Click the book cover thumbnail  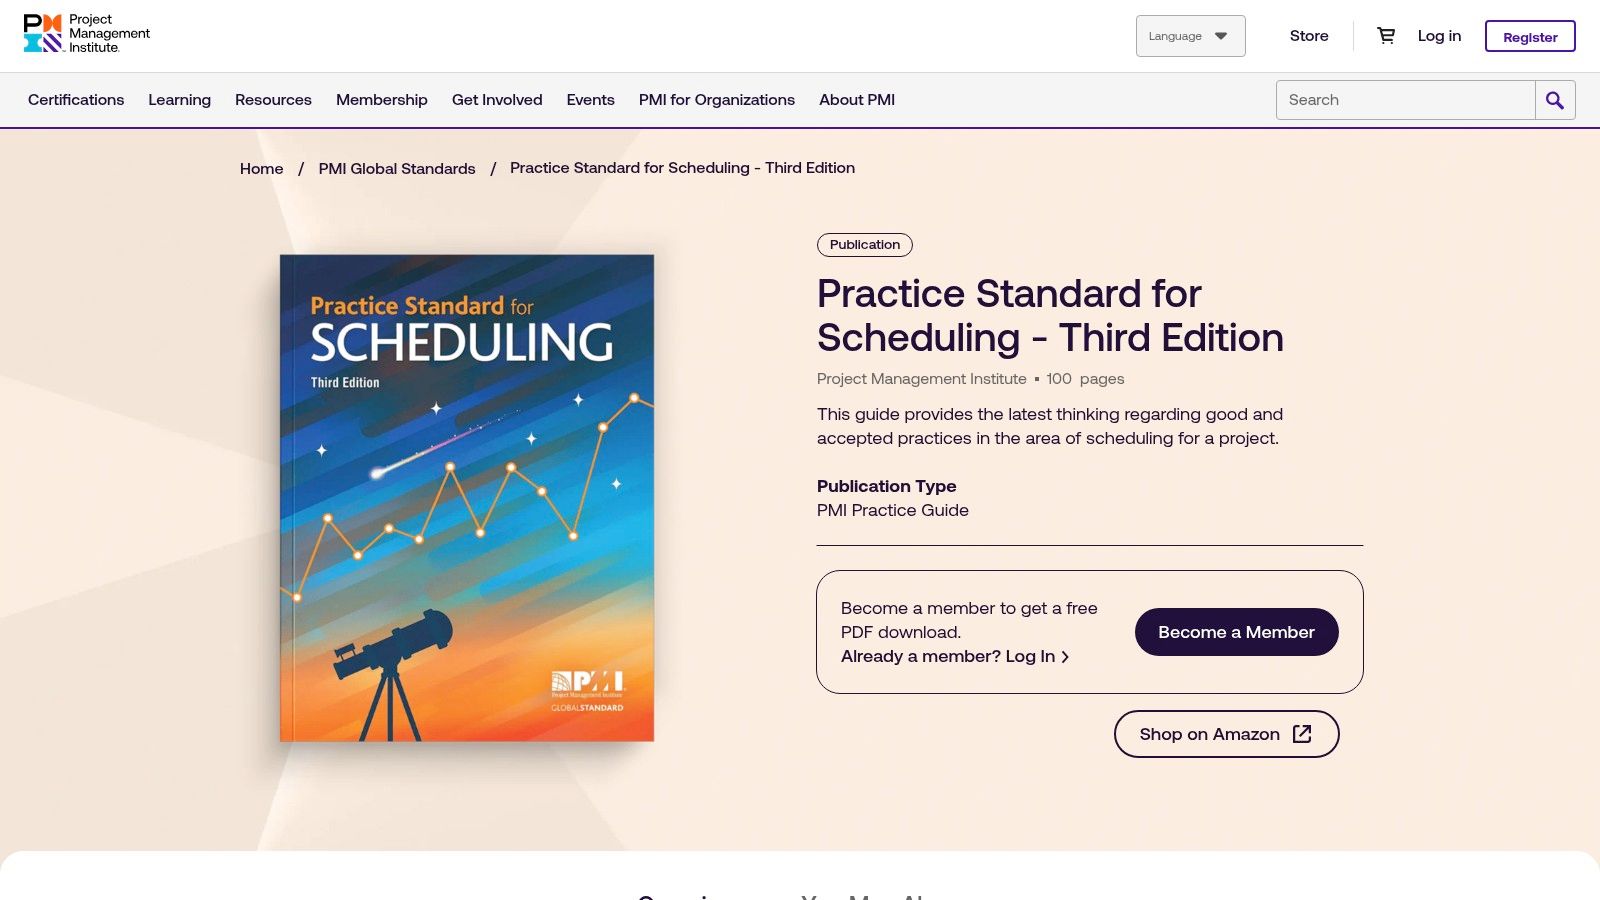[x=466, y=497]
